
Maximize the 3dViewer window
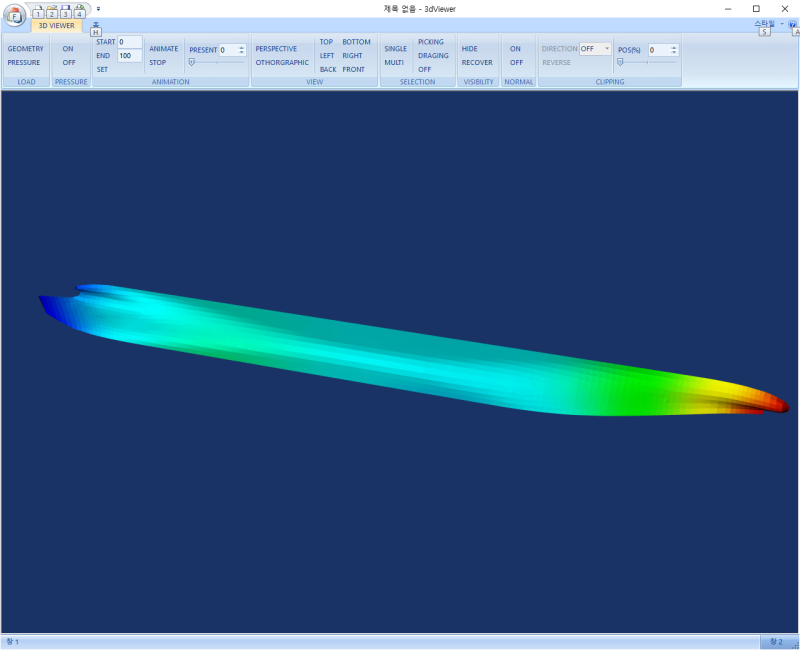[x=756, y=9]
